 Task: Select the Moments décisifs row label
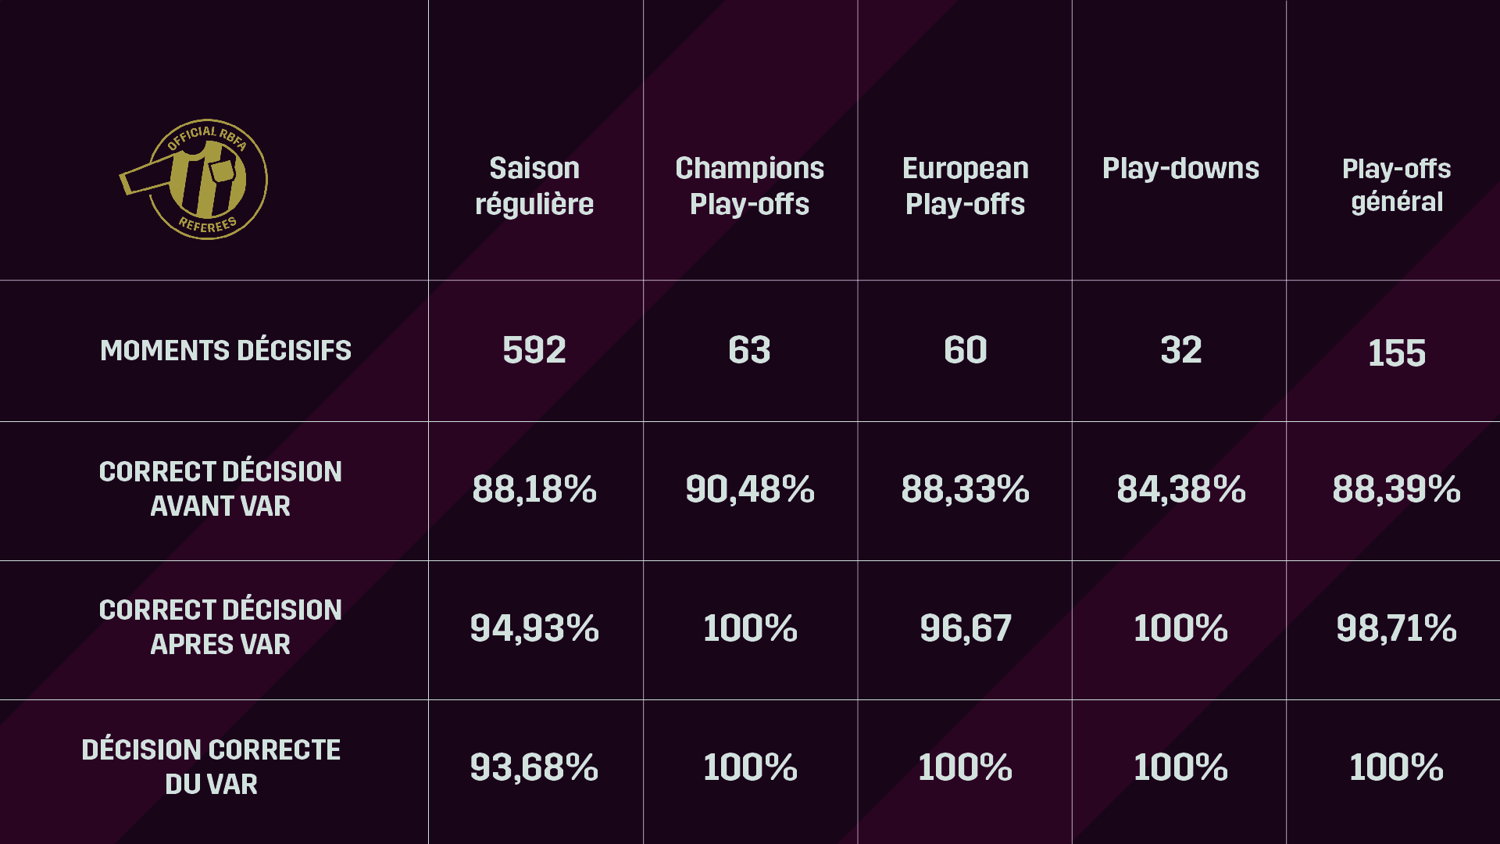tap(226, 350)
